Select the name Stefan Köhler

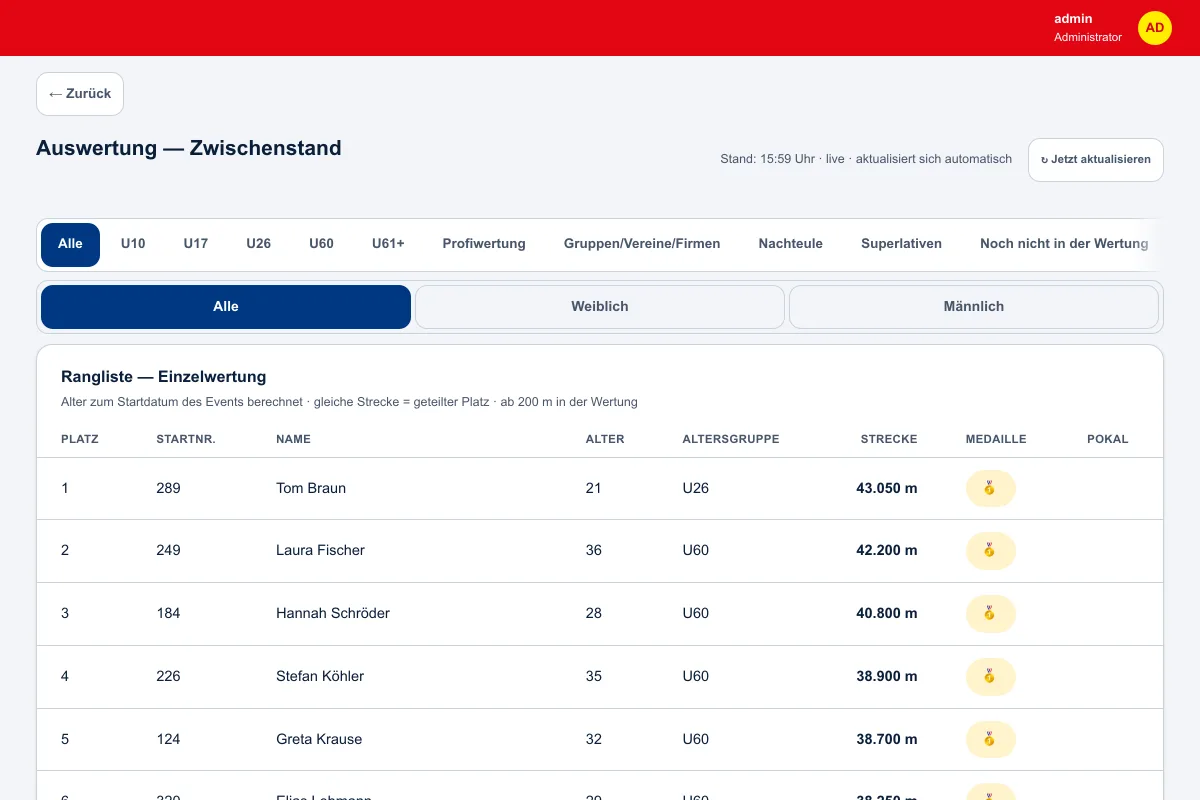coord(320,677)
